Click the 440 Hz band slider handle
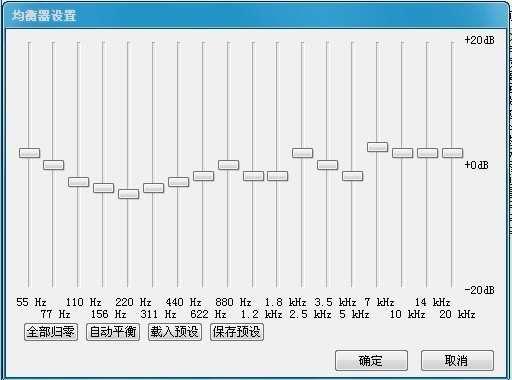 (x=179, y=182)
